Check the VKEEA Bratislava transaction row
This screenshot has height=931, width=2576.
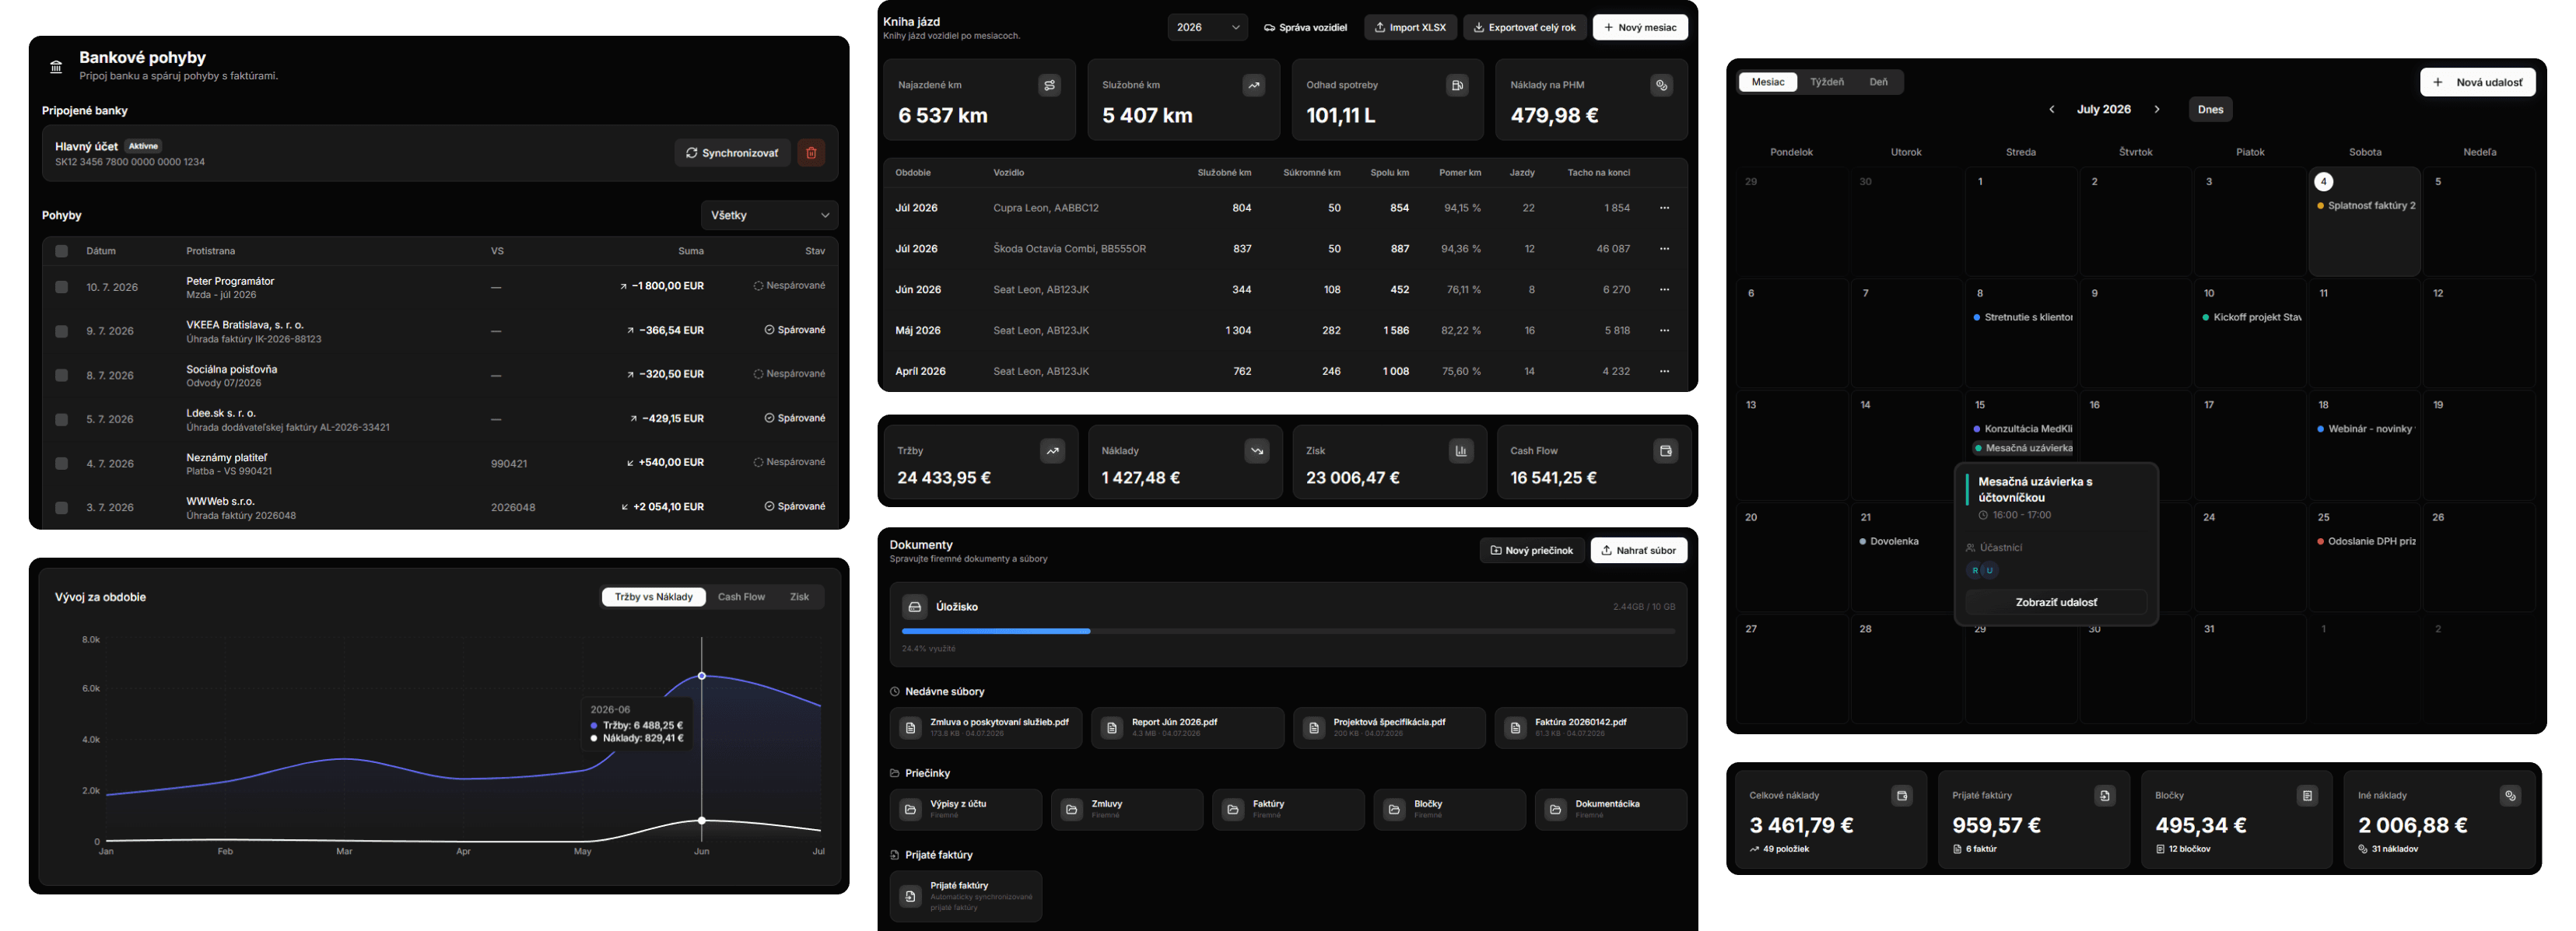point(61,331)
